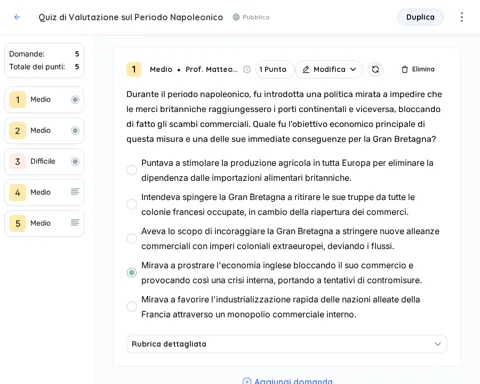
Task: Click the Pubblico visibility label
Action: click(256, 17)
